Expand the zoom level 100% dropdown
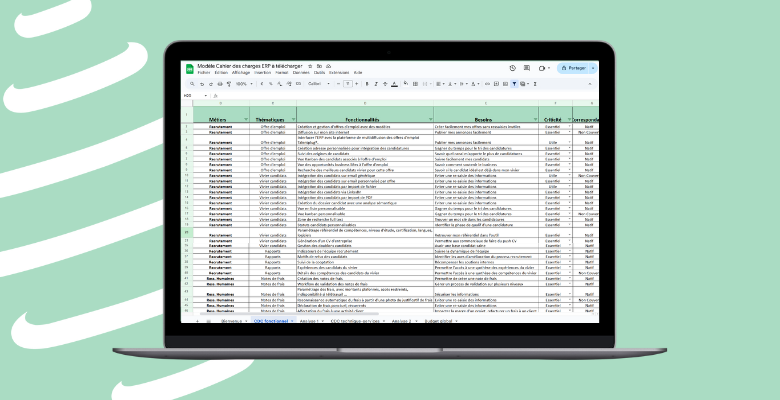The height and width of the screenshot is (400, 780). (x=242, y=84)
